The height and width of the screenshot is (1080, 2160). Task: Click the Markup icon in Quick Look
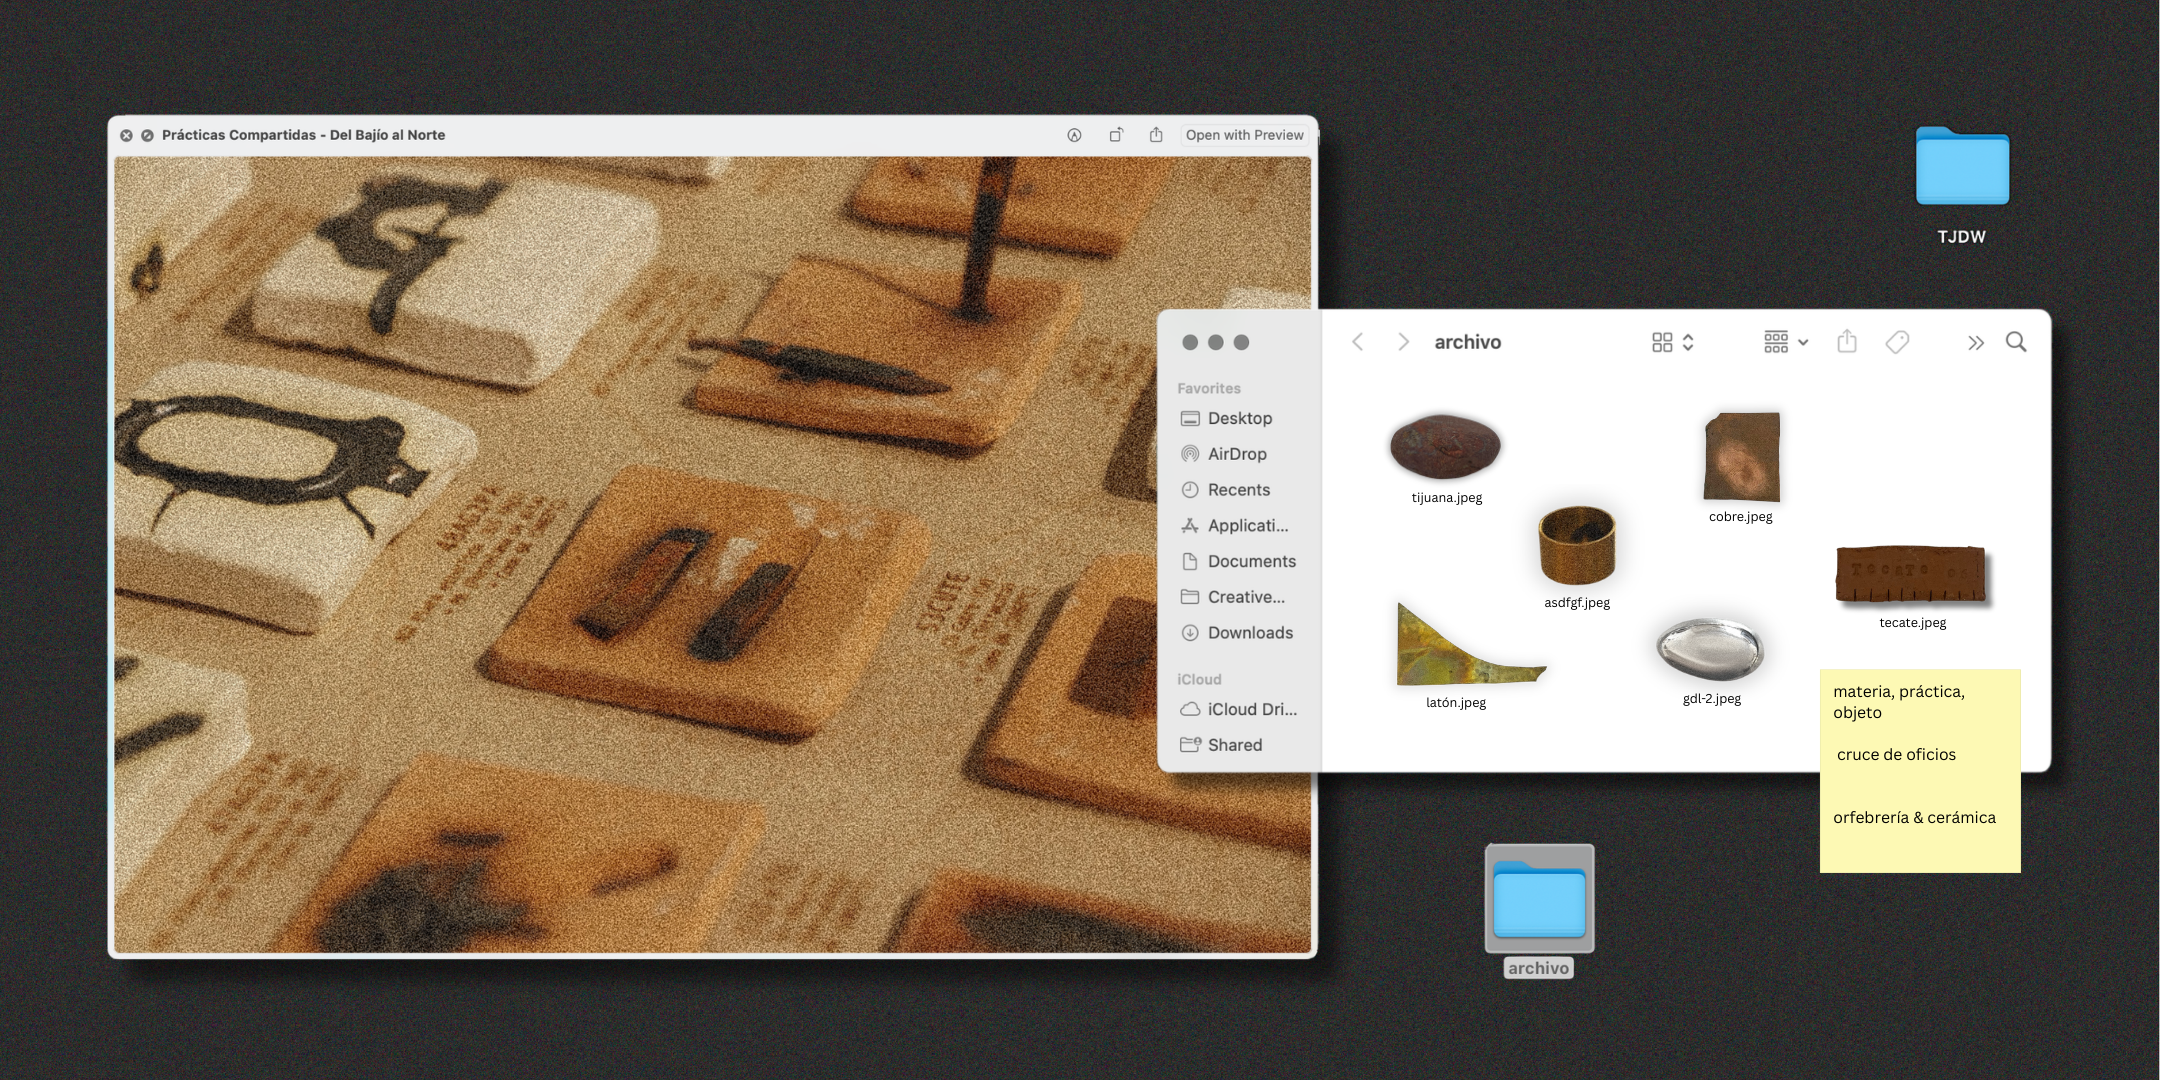pos(1074,135)
